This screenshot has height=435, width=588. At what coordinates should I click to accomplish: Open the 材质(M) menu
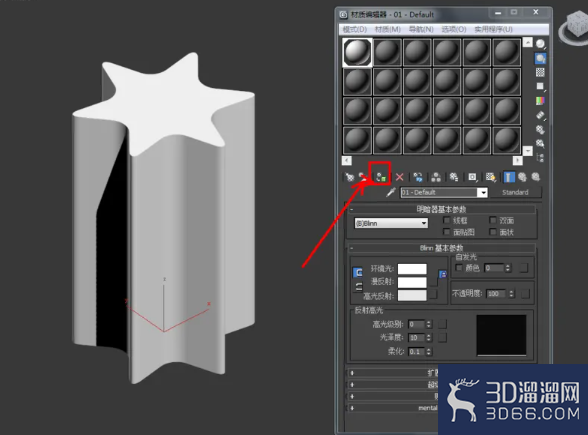pos(388,29)
